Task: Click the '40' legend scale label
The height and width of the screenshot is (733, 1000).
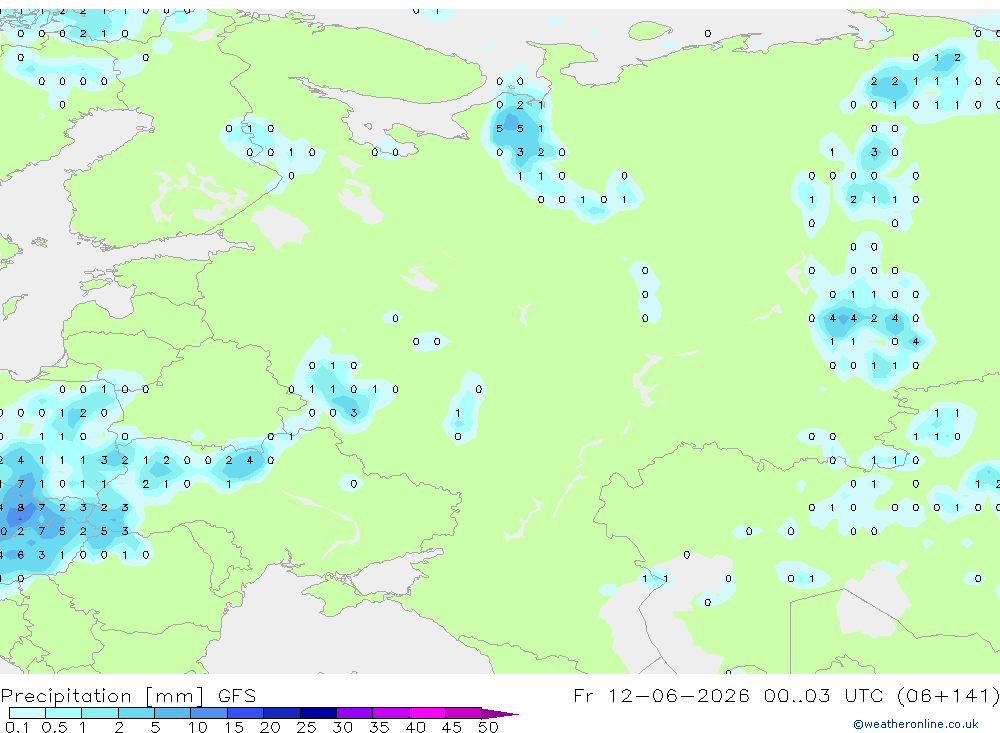Action: (x=415, y=727)
